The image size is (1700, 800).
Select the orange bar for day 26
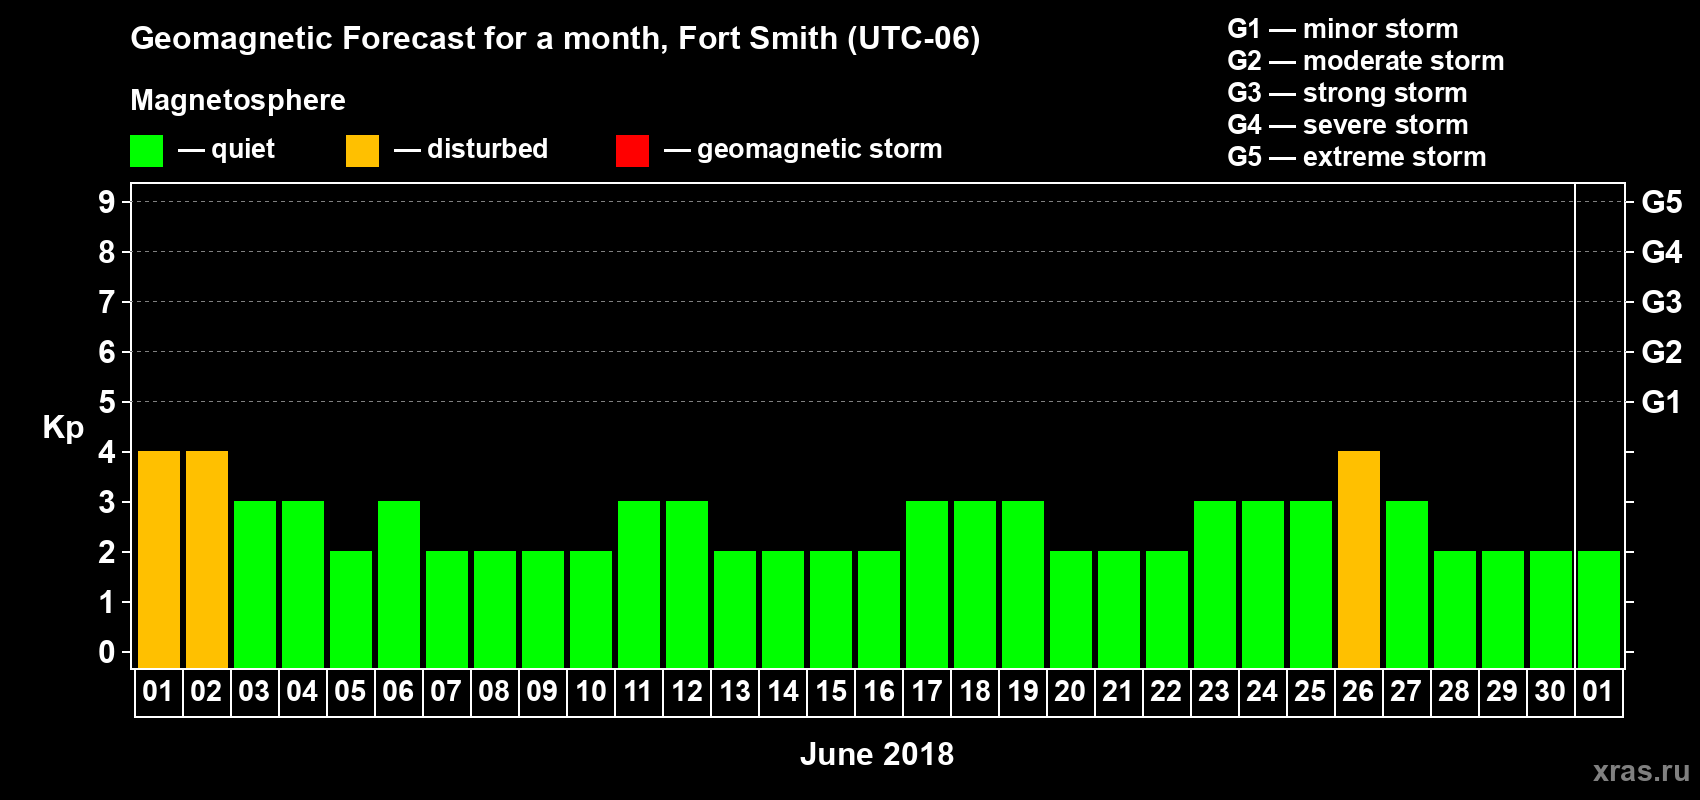tap(1359, 559)
